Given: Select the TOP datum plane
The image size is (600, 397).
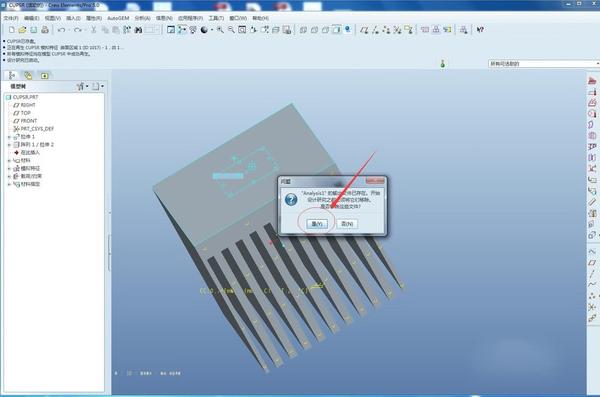Looking at the screenshot, I should (22, 113).
